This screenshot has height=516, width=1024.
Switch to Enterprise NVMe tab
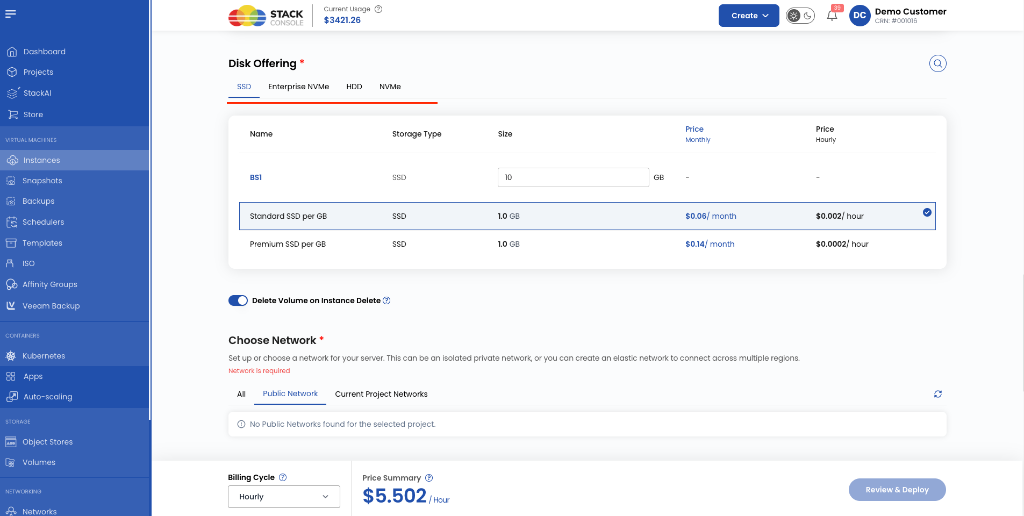[298, 86]
